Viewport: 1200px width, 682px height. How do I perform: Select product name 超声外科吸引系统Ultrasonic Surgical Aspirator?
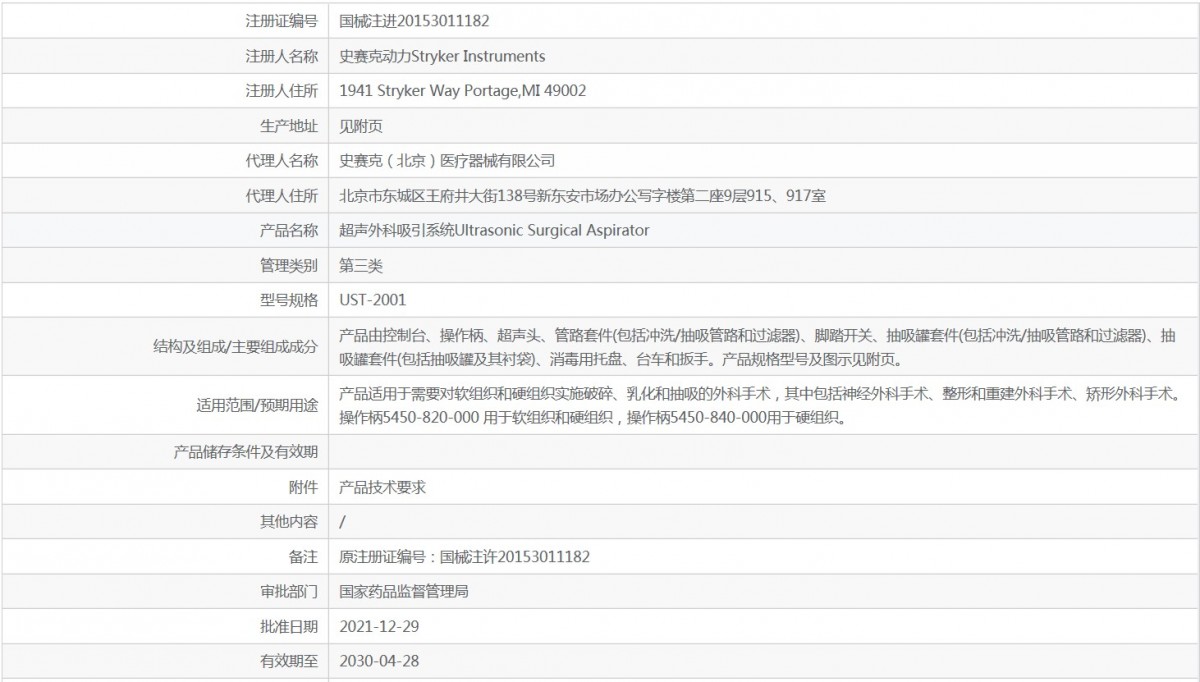point(494,231)
